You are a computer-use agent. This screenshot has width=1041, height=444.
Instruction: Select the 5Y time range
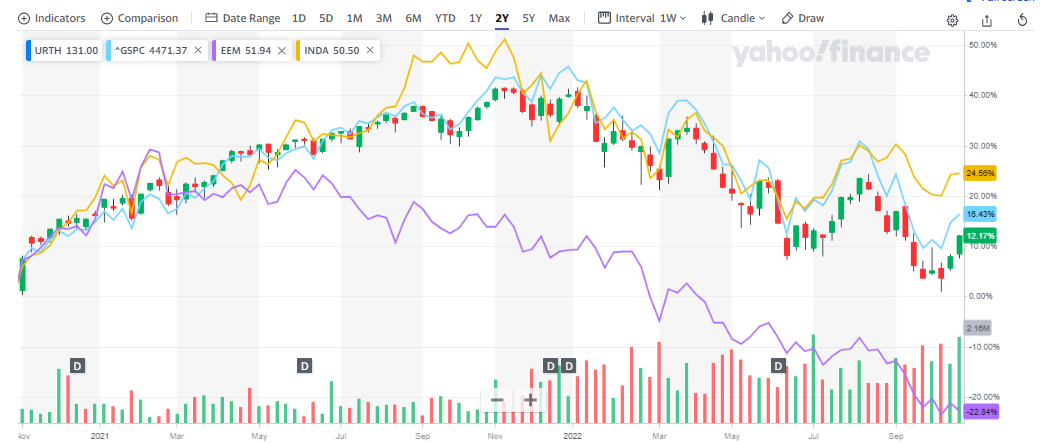528,18
